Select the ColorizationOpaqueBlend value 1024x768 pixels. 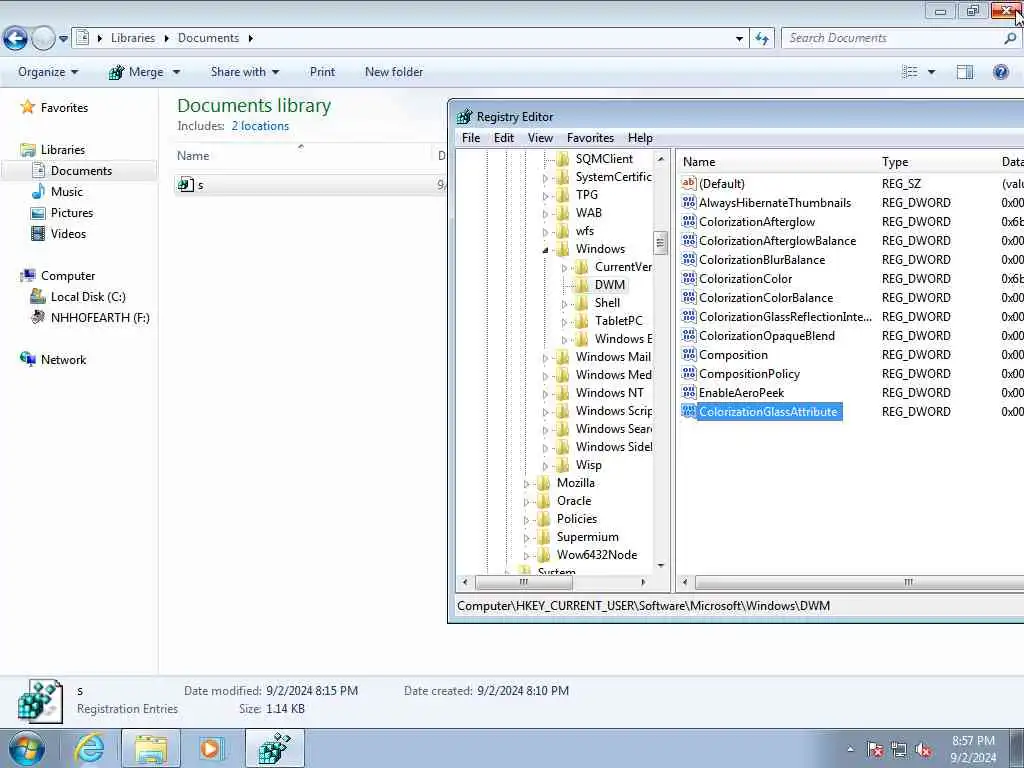[767, 336]
